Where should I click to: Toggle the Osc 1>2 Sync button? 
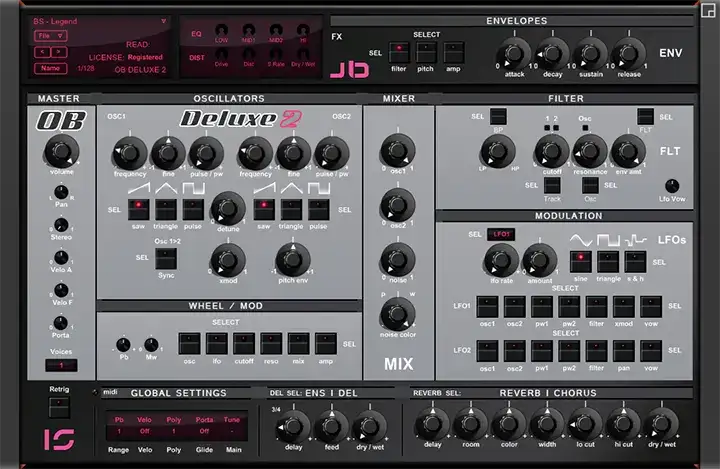pyautogui.click(x=166, y=259)
